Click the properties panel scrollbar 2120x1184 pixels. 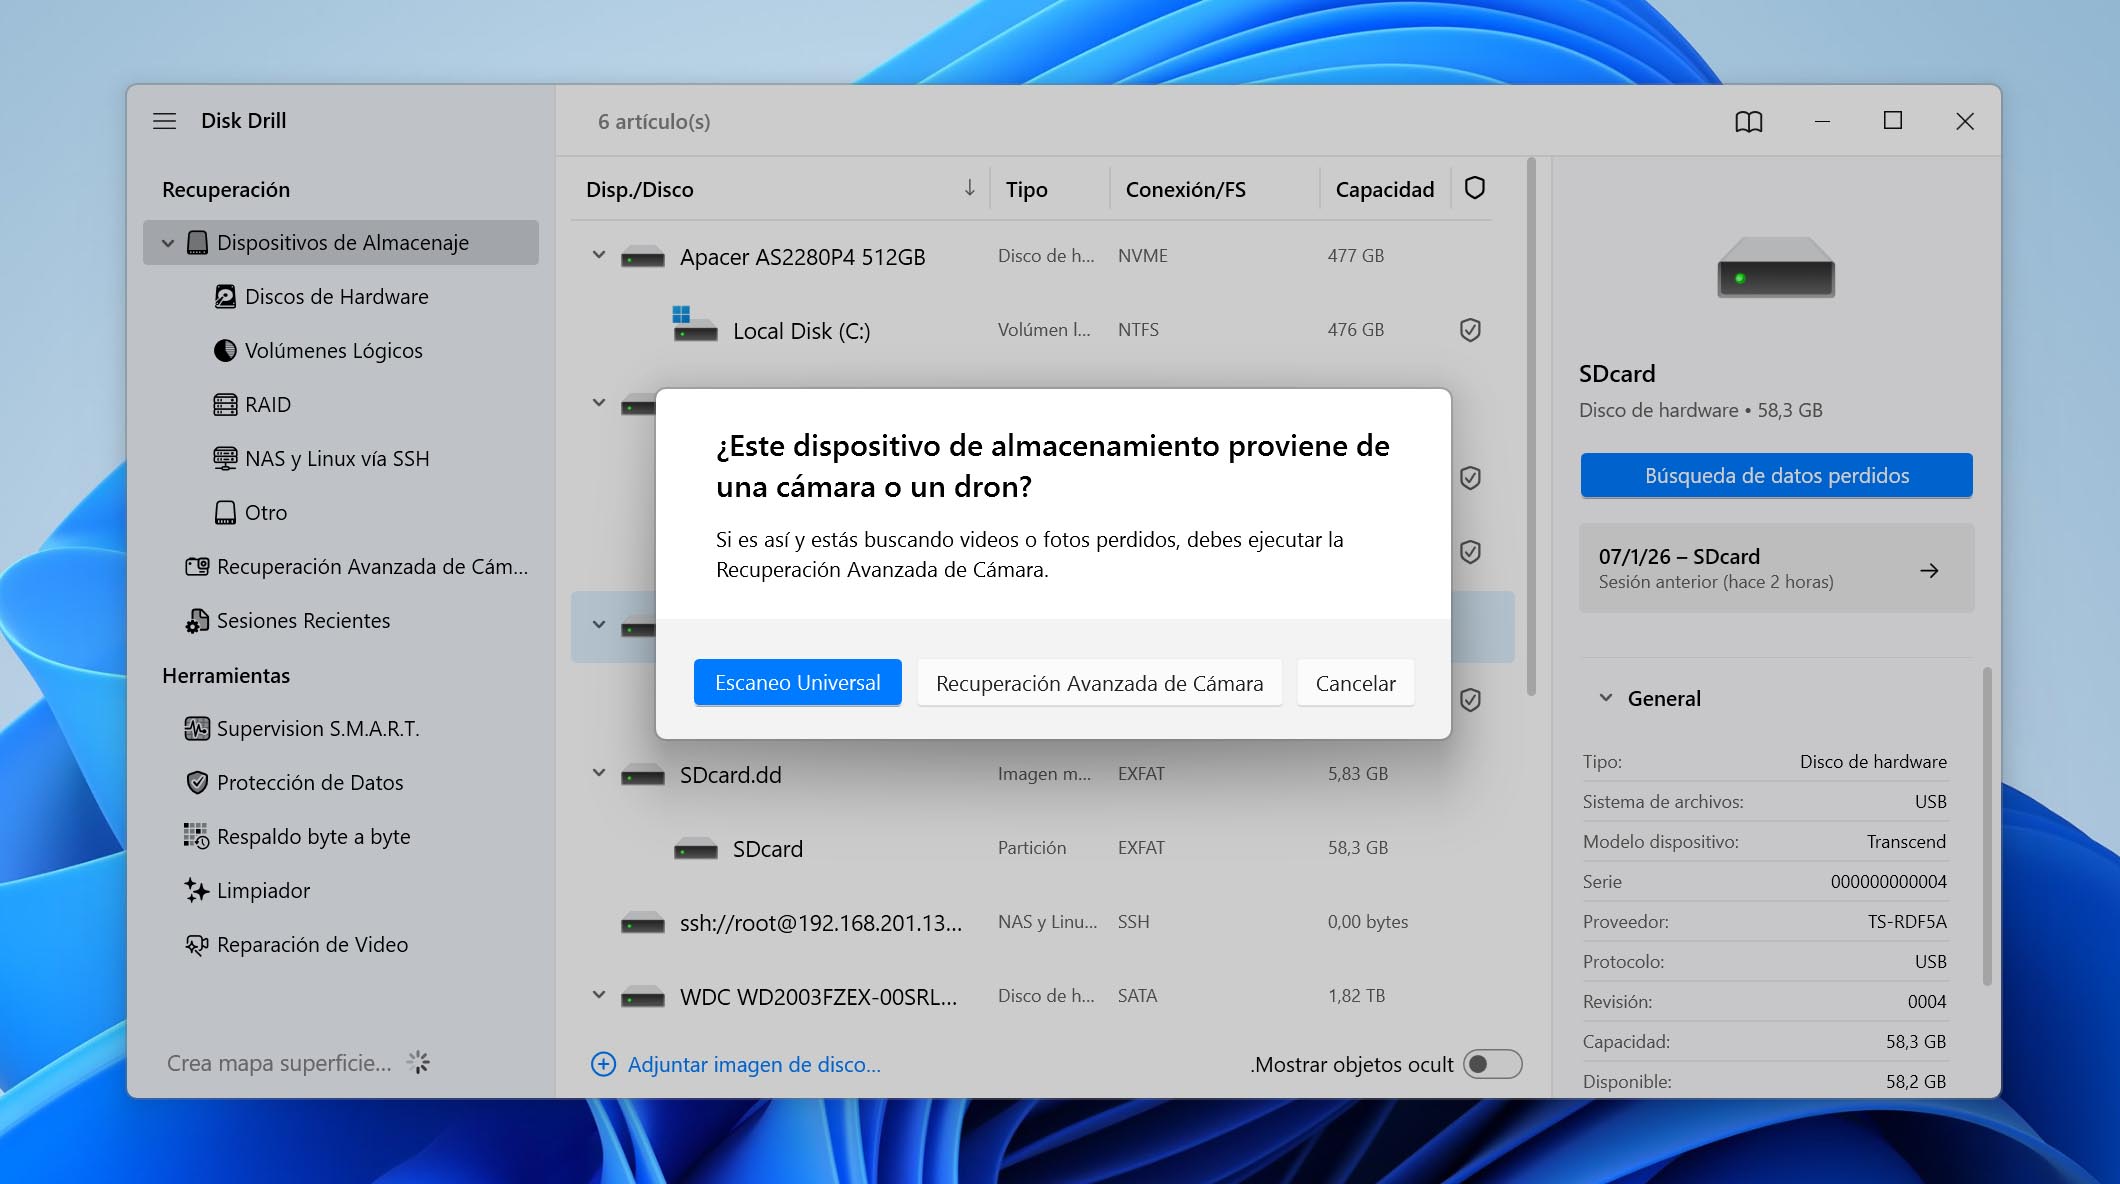1987,826
